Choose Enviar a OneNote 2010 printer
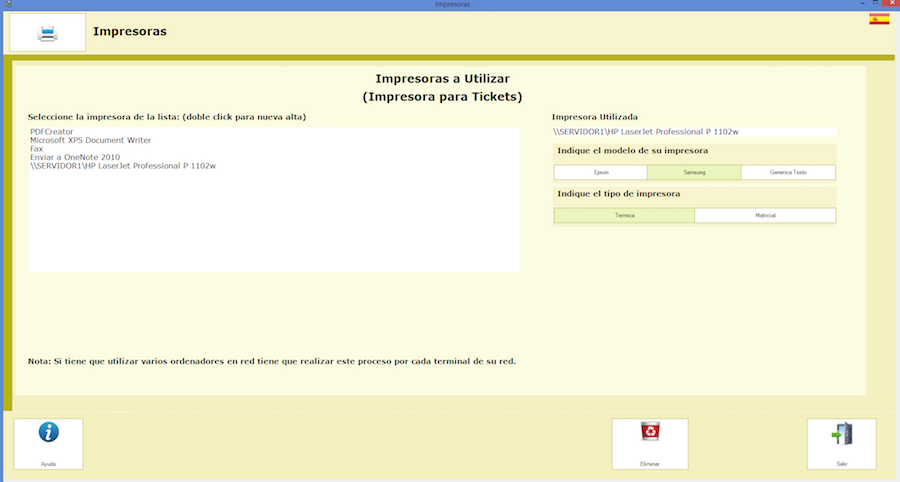The height and width of the screenshot is (482, 900). (x=75, y=157)
